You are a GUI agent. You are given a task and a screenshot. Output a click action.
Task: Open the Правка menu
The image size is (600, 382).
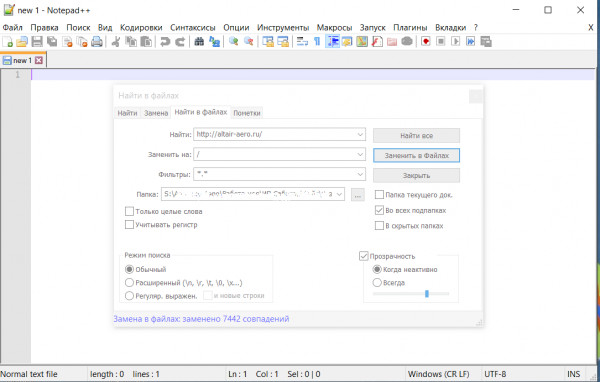(x=44, y=28)
